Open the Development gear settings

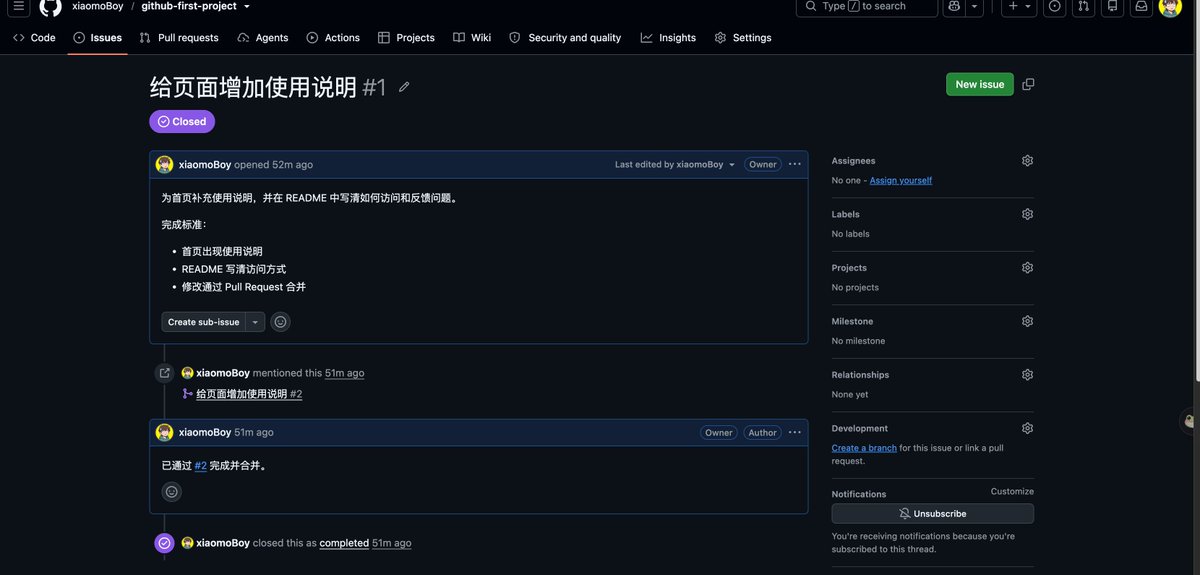(x=1027, y=428)
